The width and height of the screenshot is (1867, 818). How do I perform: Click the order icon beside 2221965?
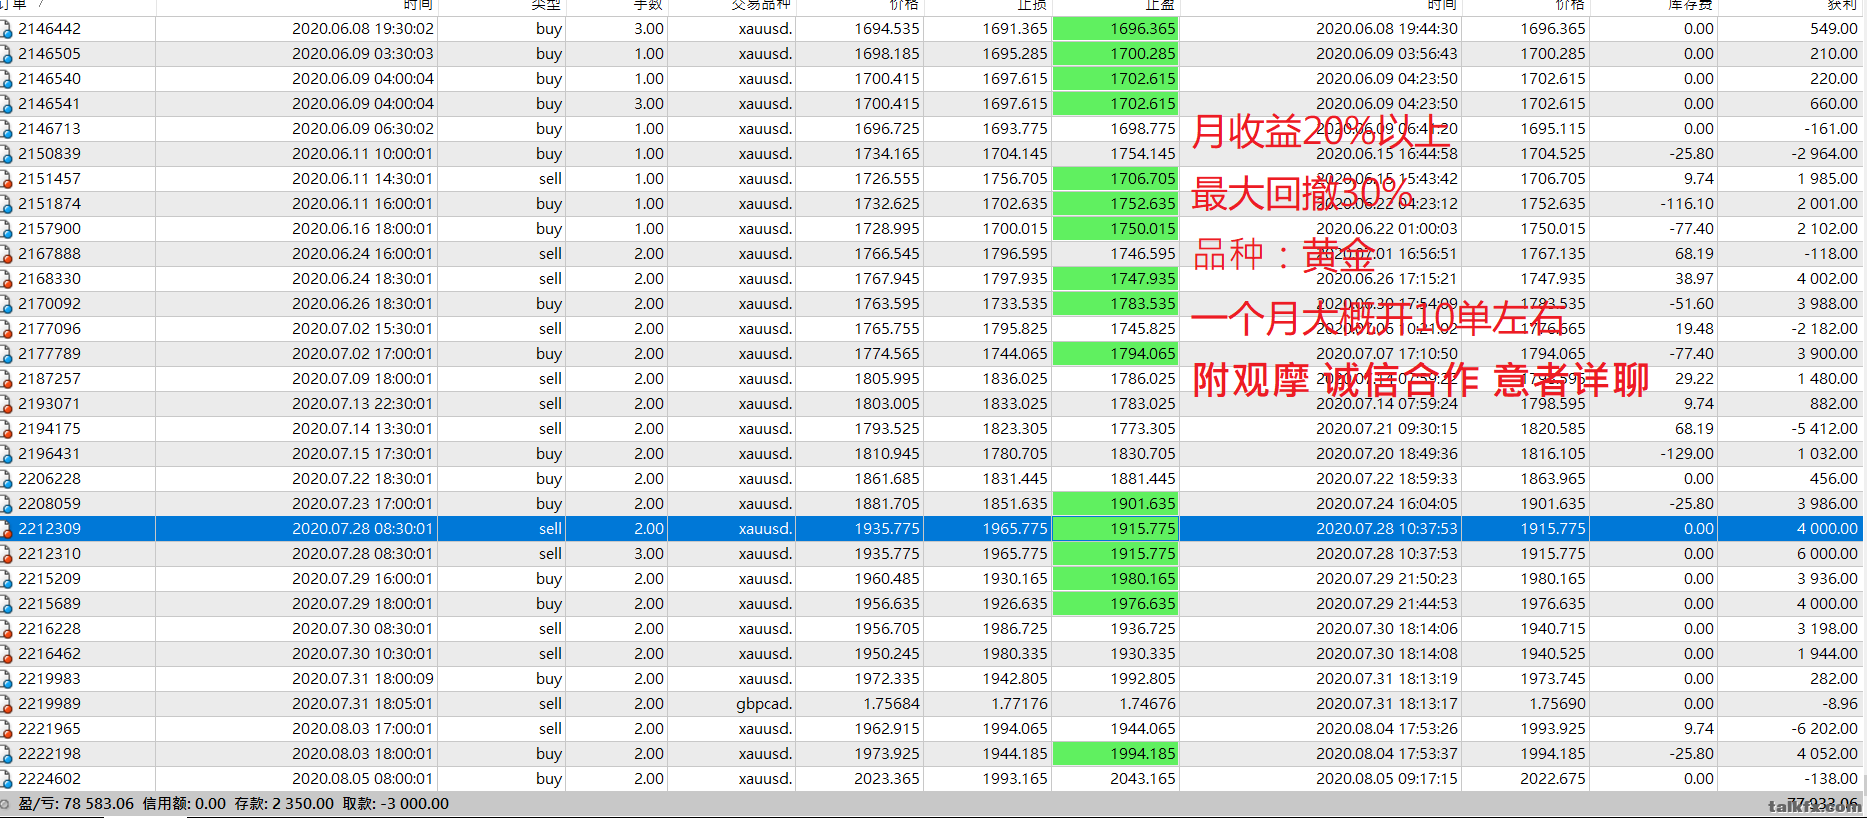click(x=6, y=729)
